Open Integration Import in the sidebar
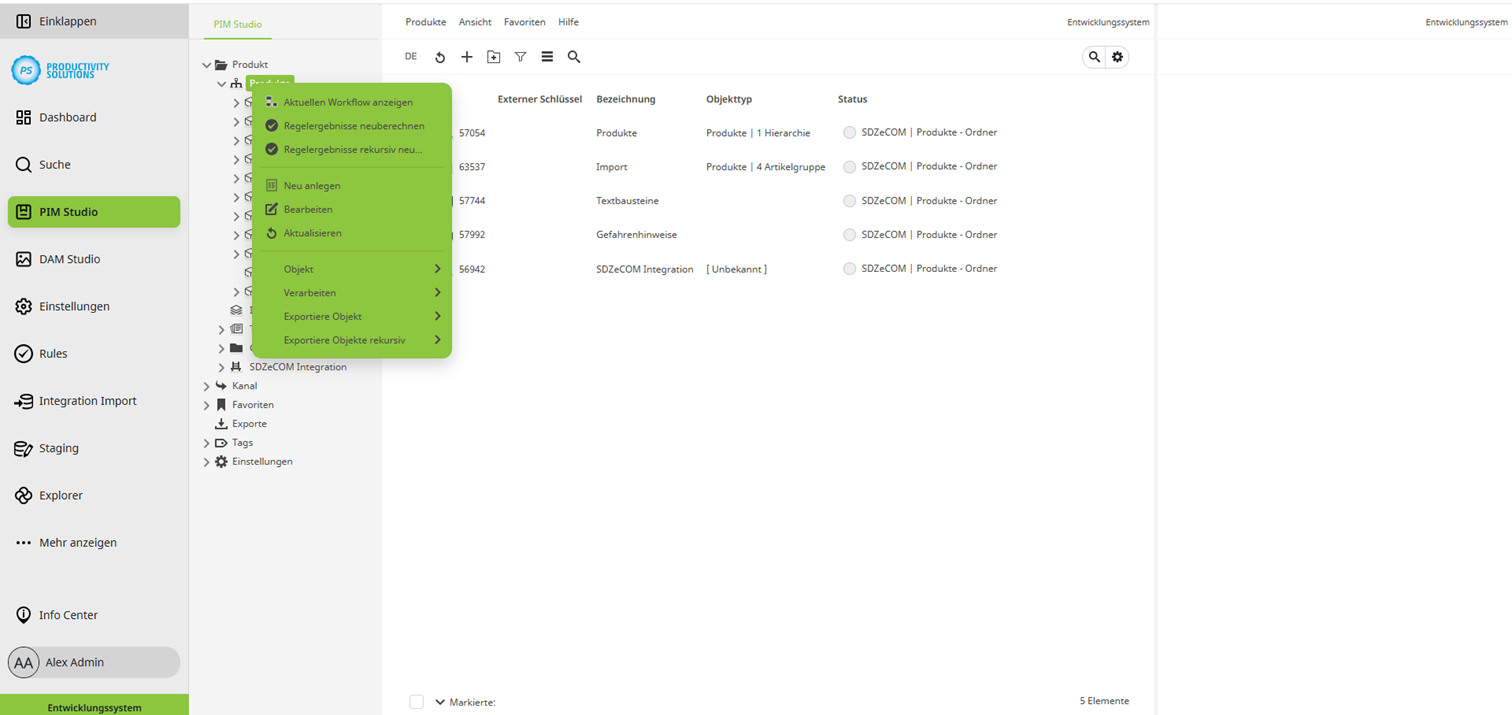Image resolution: width=1512 pixels, height=715 pixels. pos(87,401)
